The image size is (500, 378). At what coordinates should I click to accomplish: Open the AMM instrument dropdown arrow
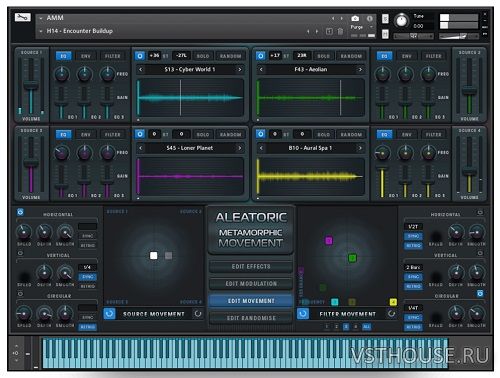click(41, 18)
